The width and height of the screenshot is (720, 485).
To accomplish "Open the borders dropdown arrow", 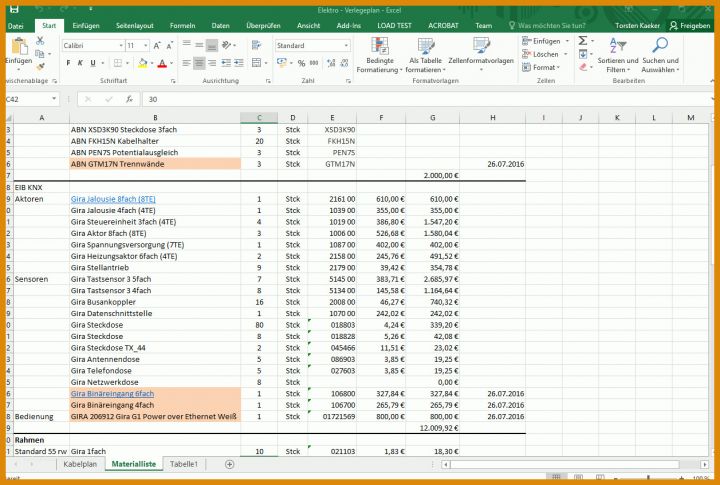I will [127, 63].
